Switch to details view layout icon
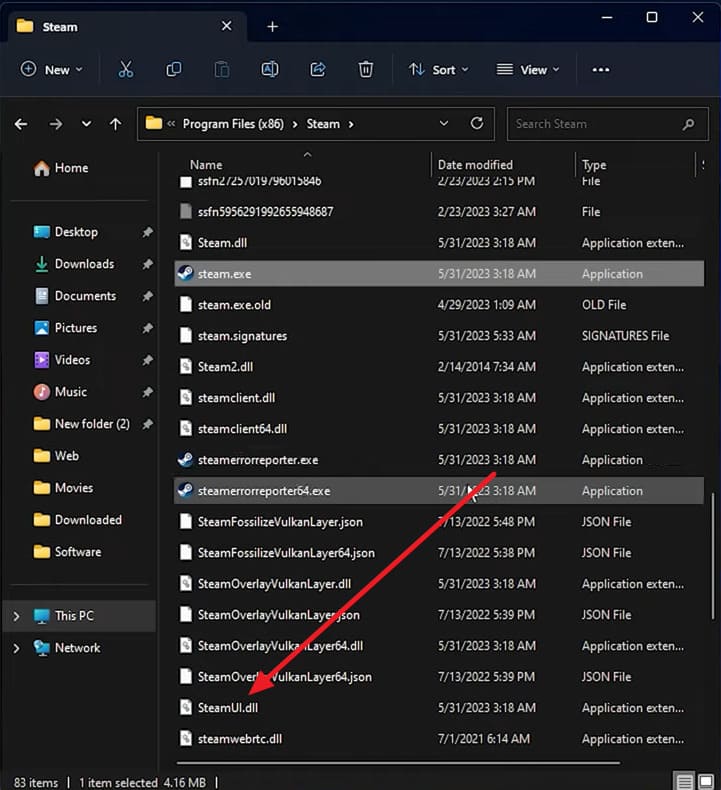Image resolution: width=721 pixels, height=790 pixels. 684,781
